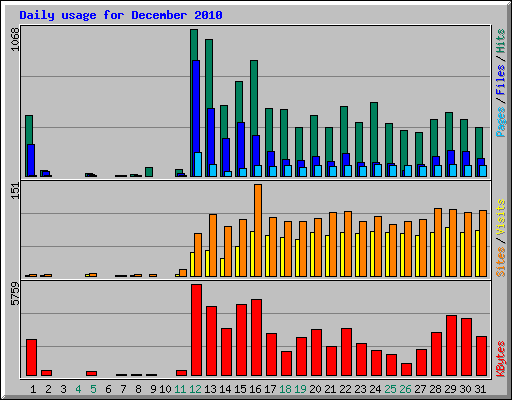Click the yellow sites bar for day 16
512x400 pixels.
click(252, 254)
